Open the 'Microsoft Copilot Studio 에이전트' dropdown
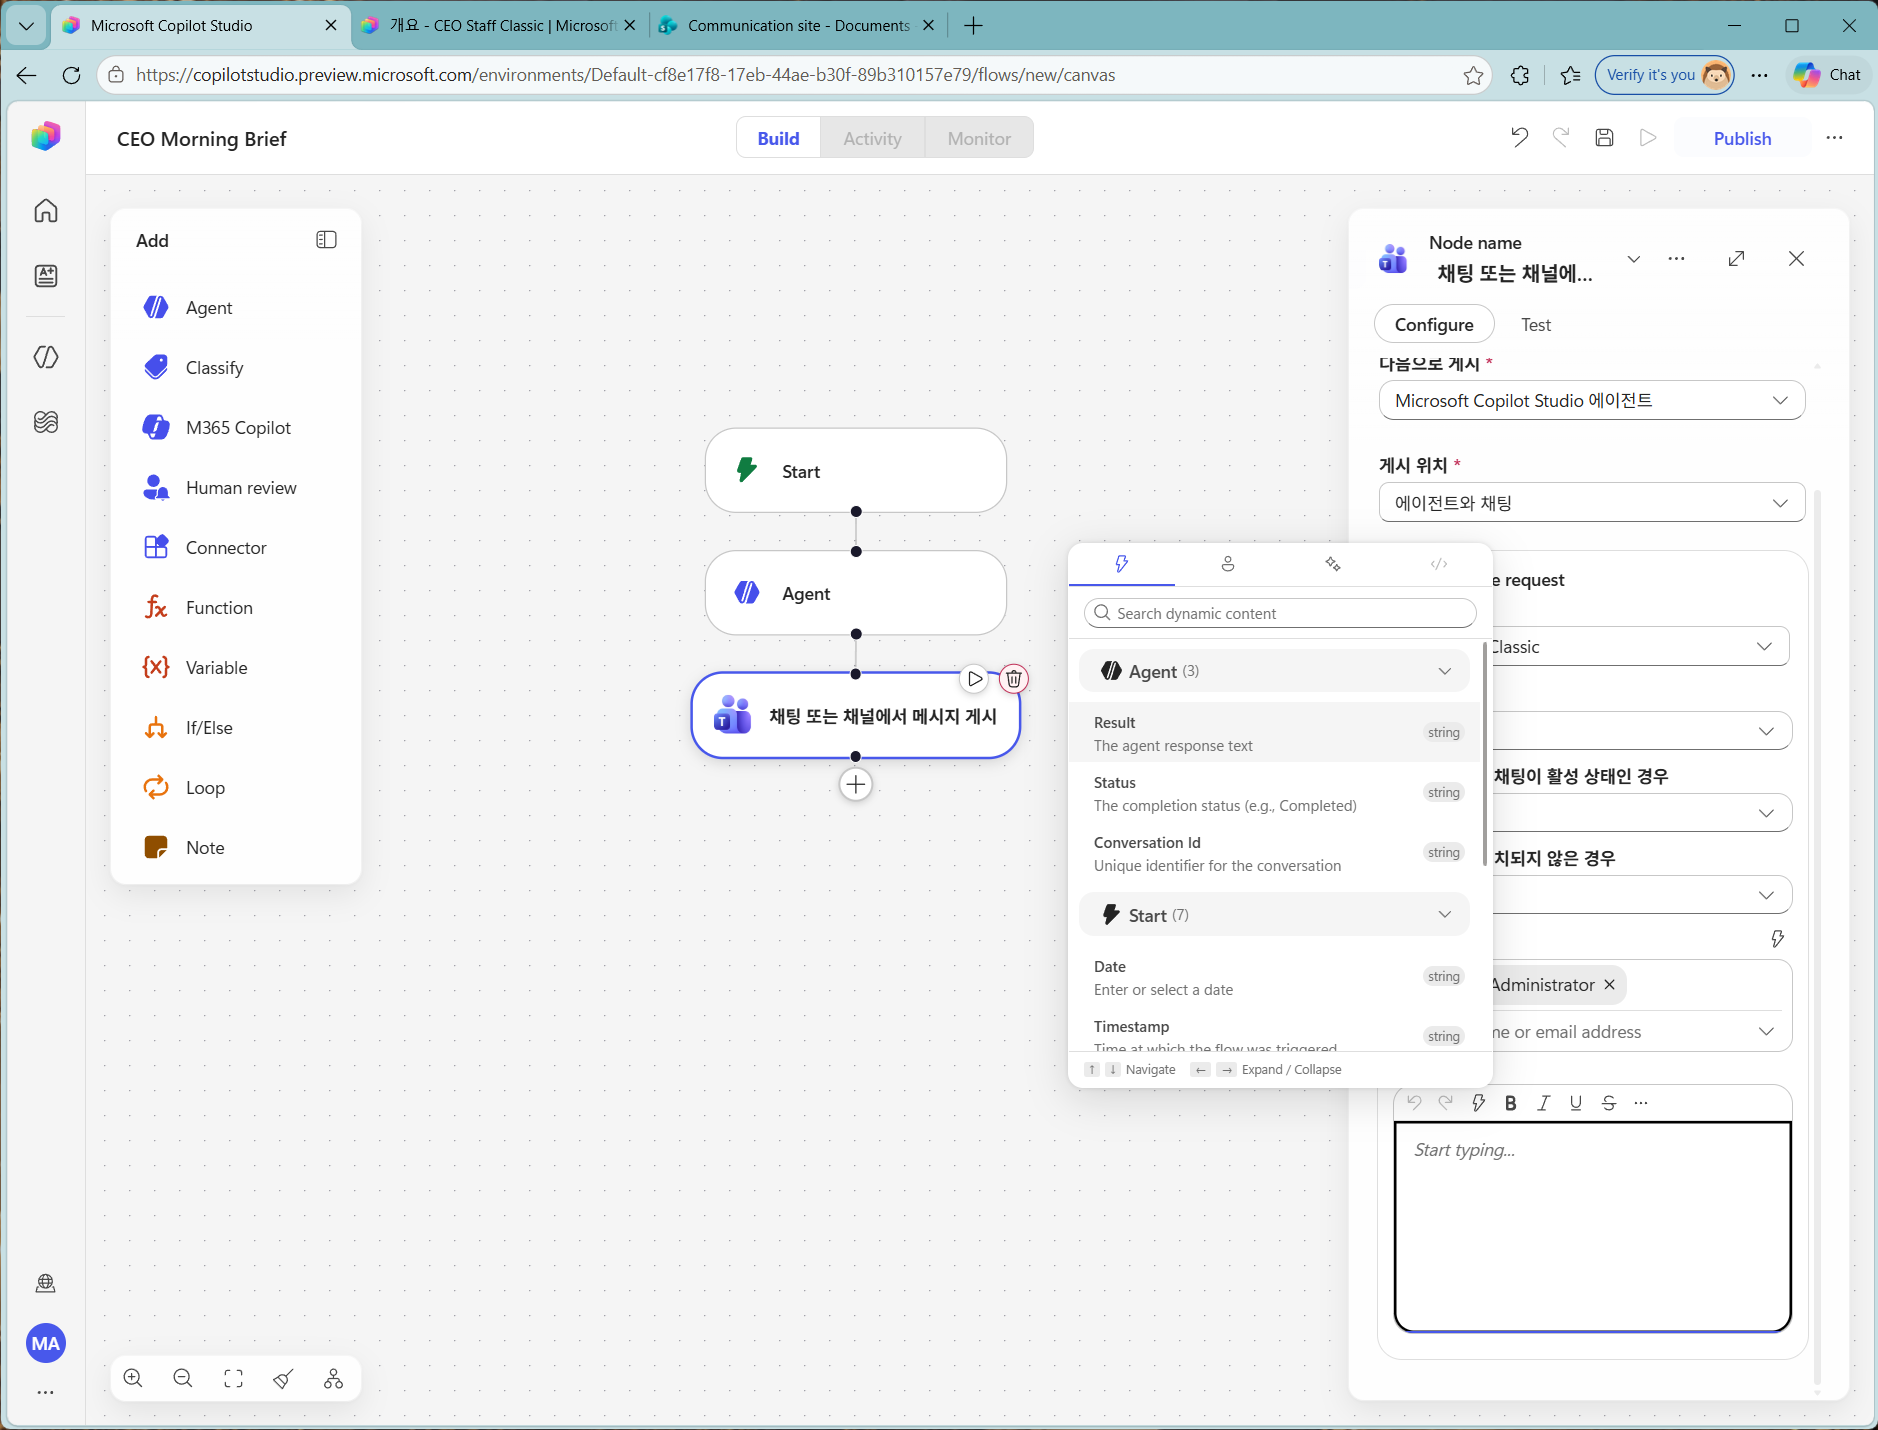 pyautogui.click(x=1592, y=400)
